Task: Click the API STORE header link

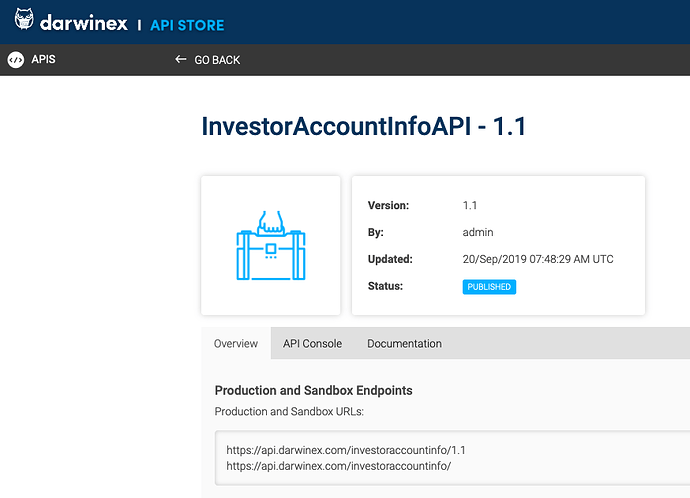Action: click(187, 25)
